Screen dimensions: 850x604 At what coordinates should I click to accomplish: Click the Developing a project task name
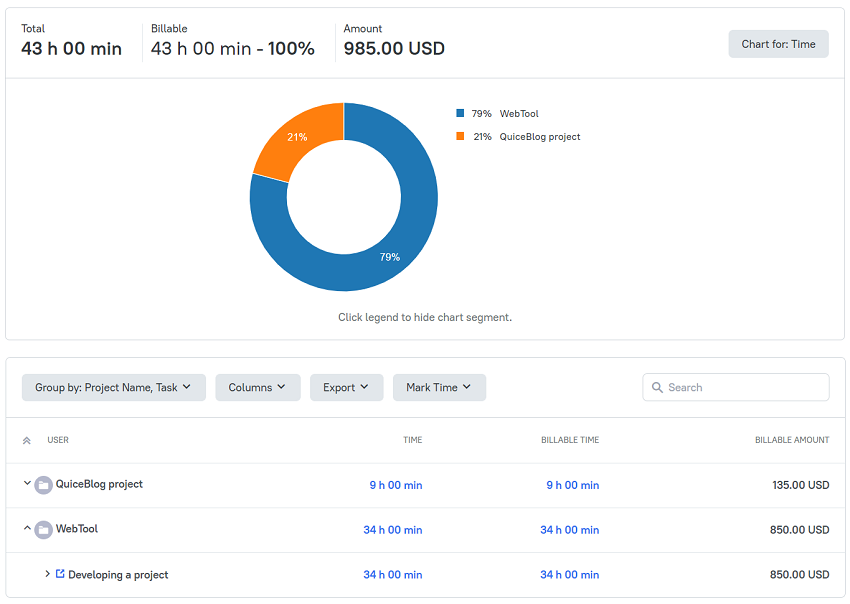tap(118, 575)
